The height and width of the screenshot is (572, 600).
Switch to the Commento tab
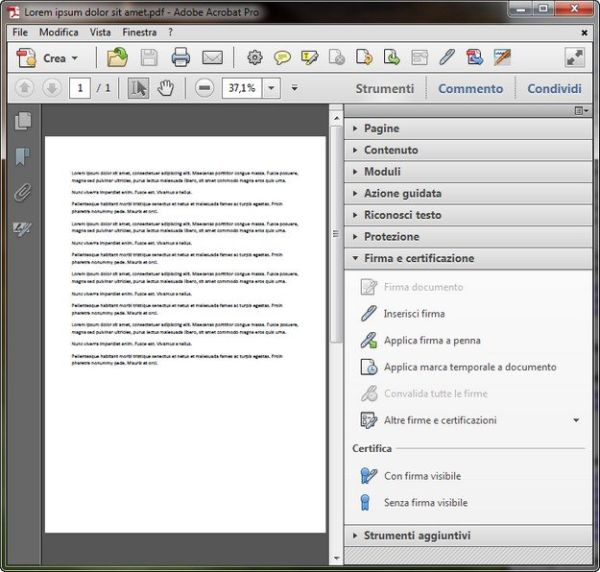(x=470, y=88)
